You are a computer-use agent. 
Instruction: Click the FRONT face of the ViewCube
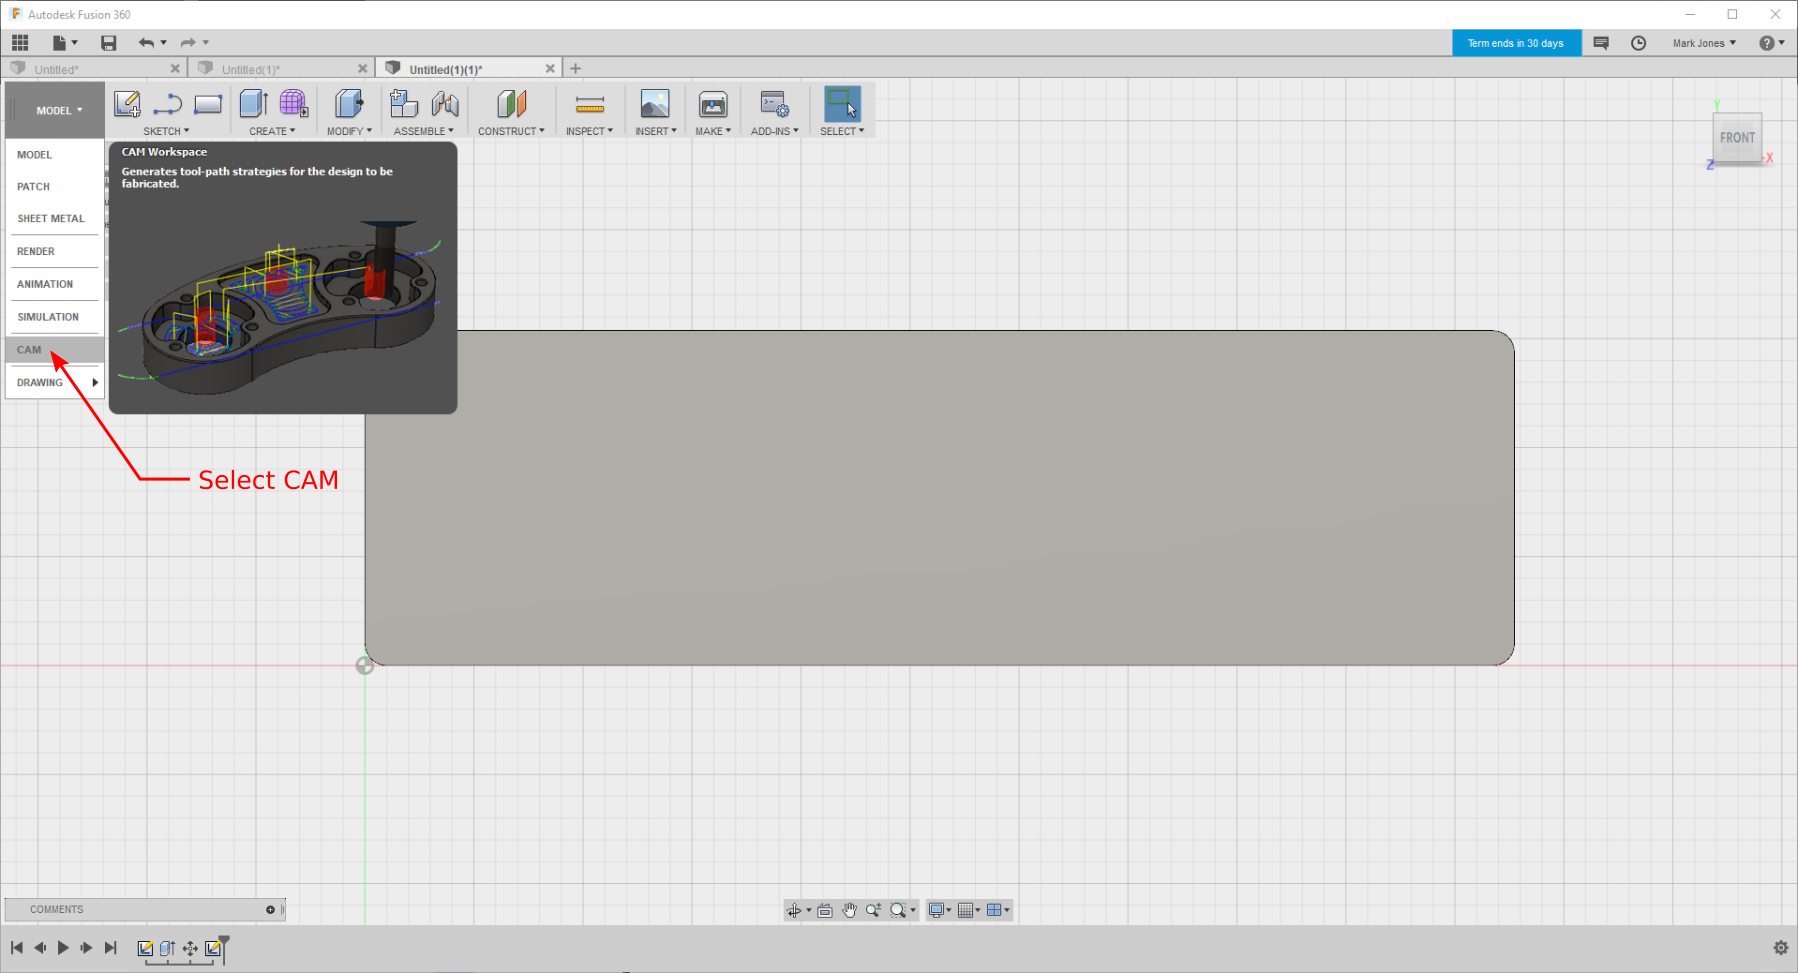pos(1737,138)
